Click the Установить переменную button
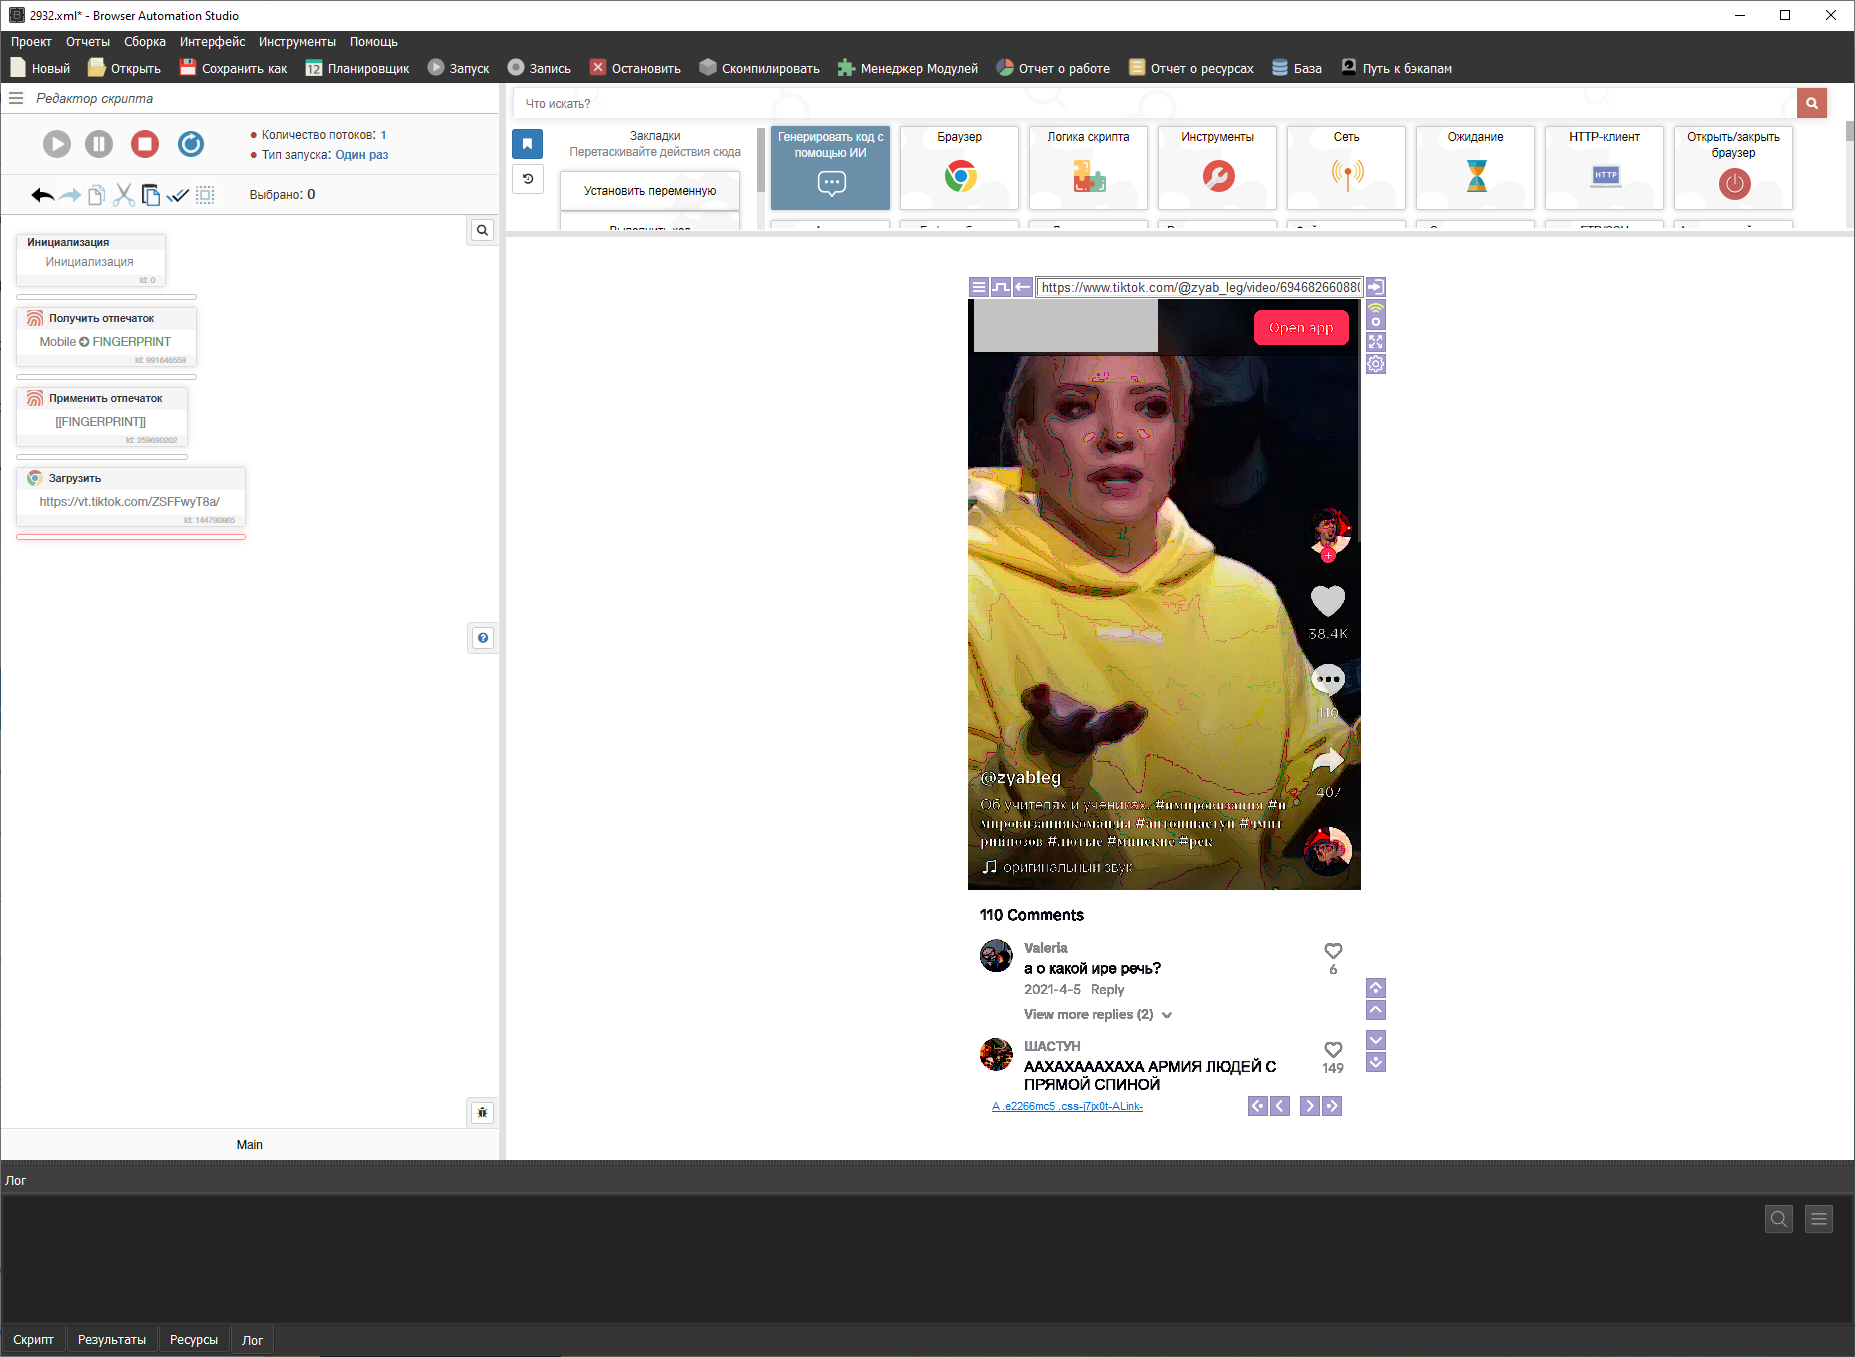Viewport: 1855px width, 1357px height. 650,191
